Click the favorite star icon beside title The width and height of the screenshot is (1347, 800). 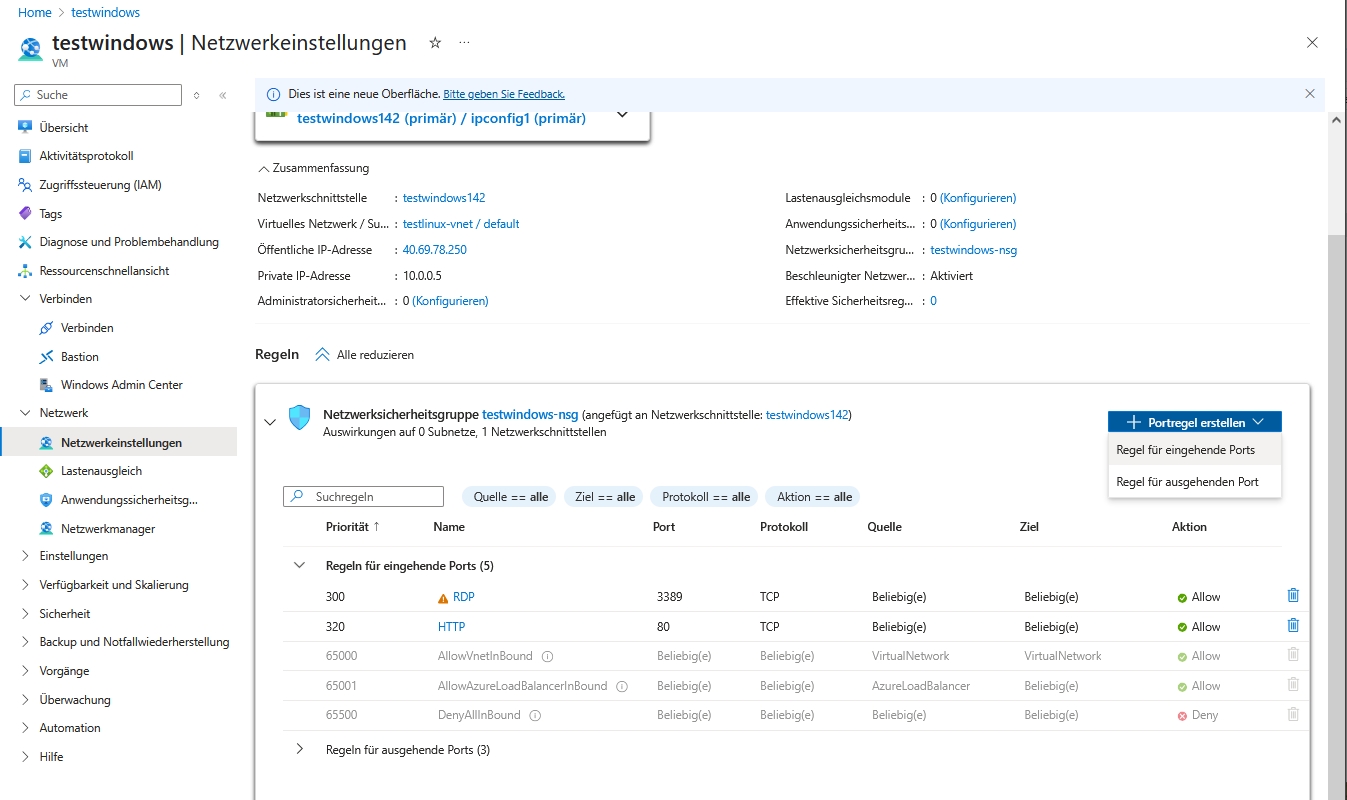[x=435, y=43]
